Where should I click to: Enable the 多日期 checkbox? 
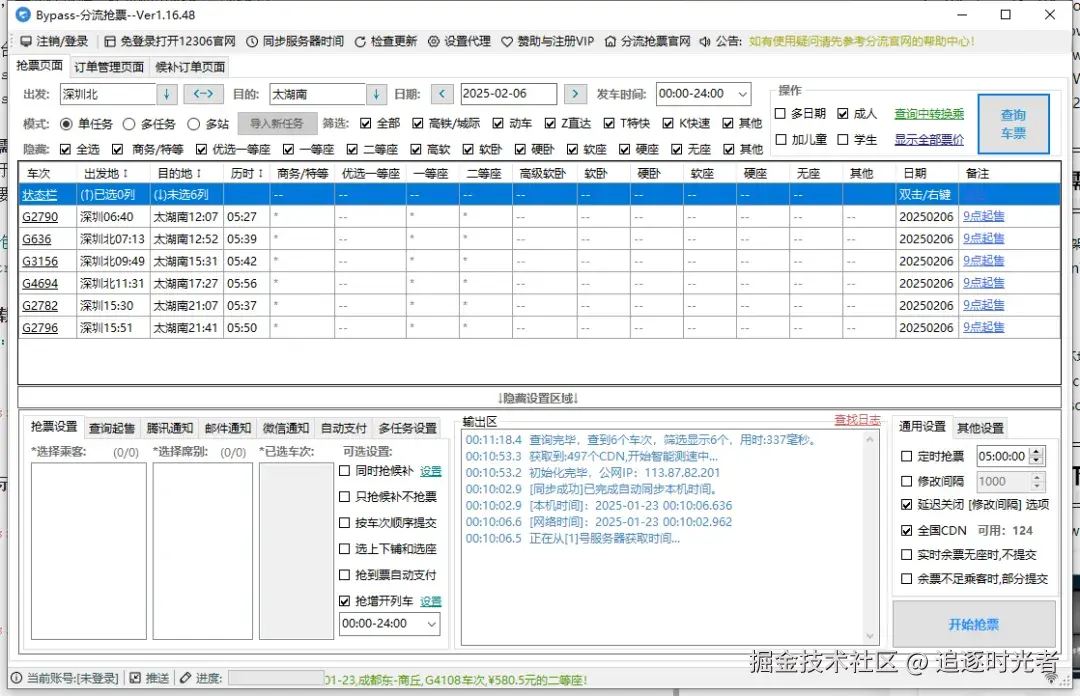coord(780,114)
